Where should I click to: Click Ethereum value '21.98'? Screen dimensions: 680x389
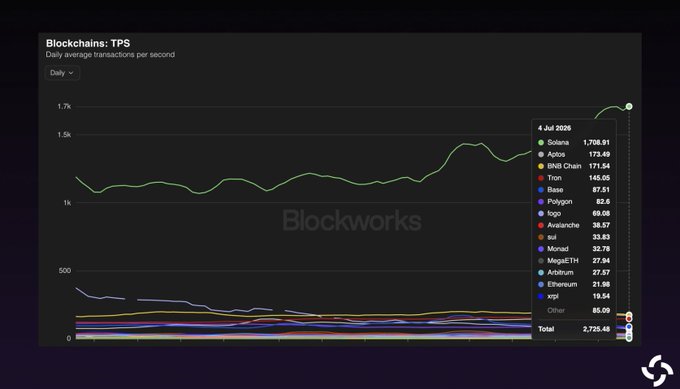click(601, 284)
